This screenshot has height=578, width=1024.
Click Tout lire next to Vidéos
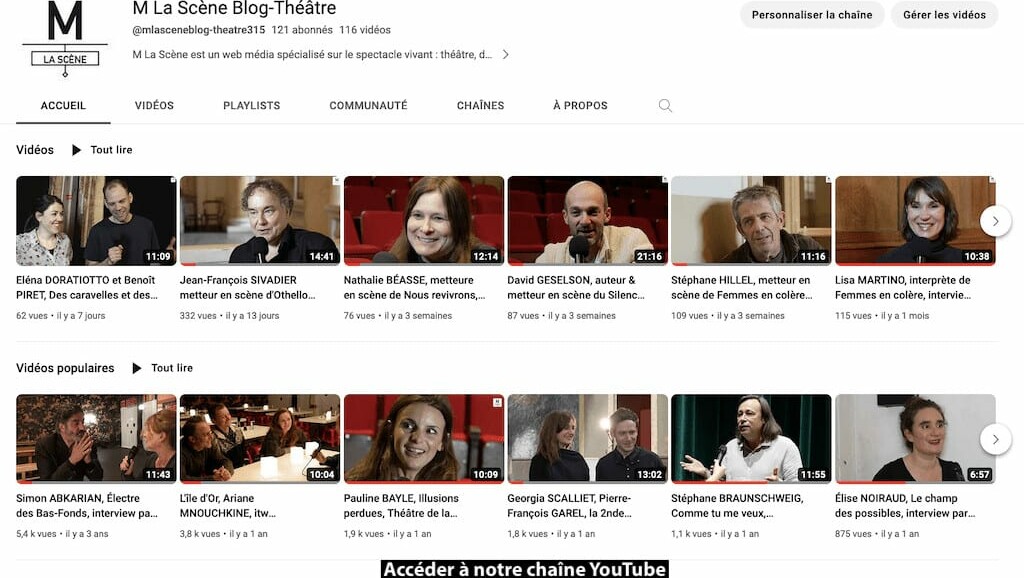coord(112,150)
